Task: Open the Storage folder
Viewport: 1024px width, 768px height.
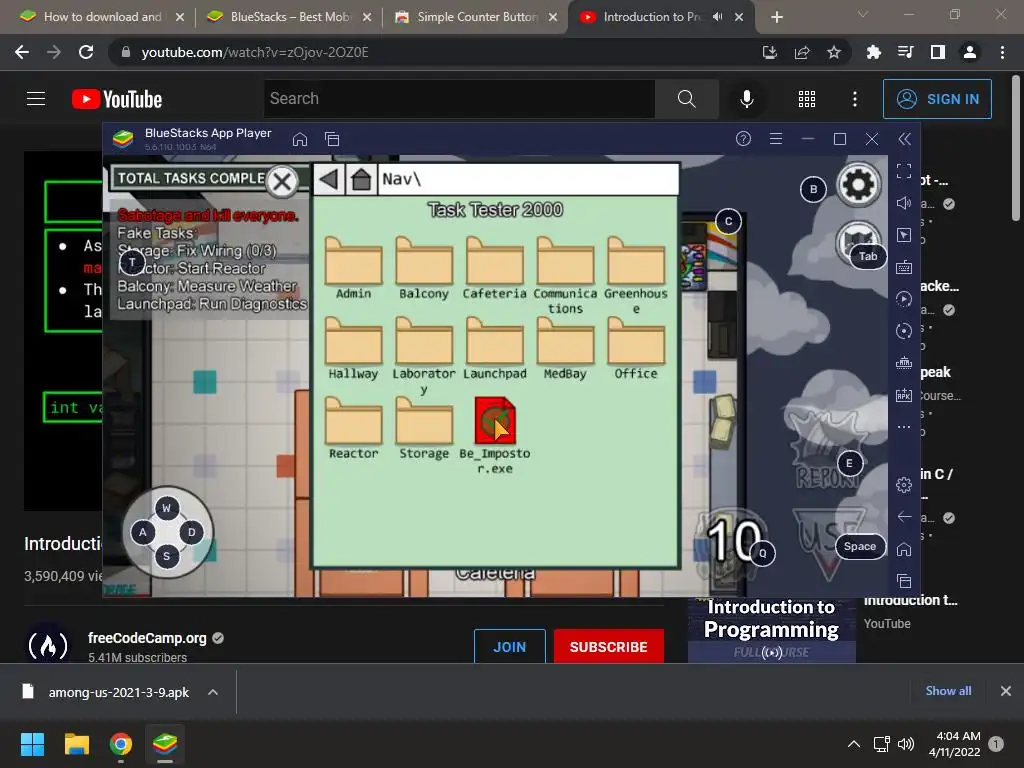Action: [424, 421]
